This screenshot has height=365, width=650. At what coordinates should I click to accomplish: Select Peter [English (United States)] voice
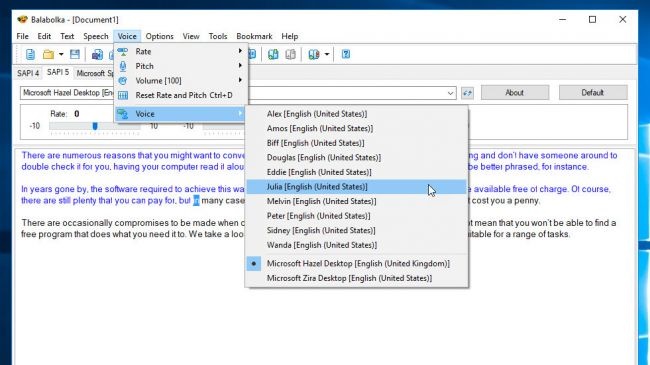357,216
